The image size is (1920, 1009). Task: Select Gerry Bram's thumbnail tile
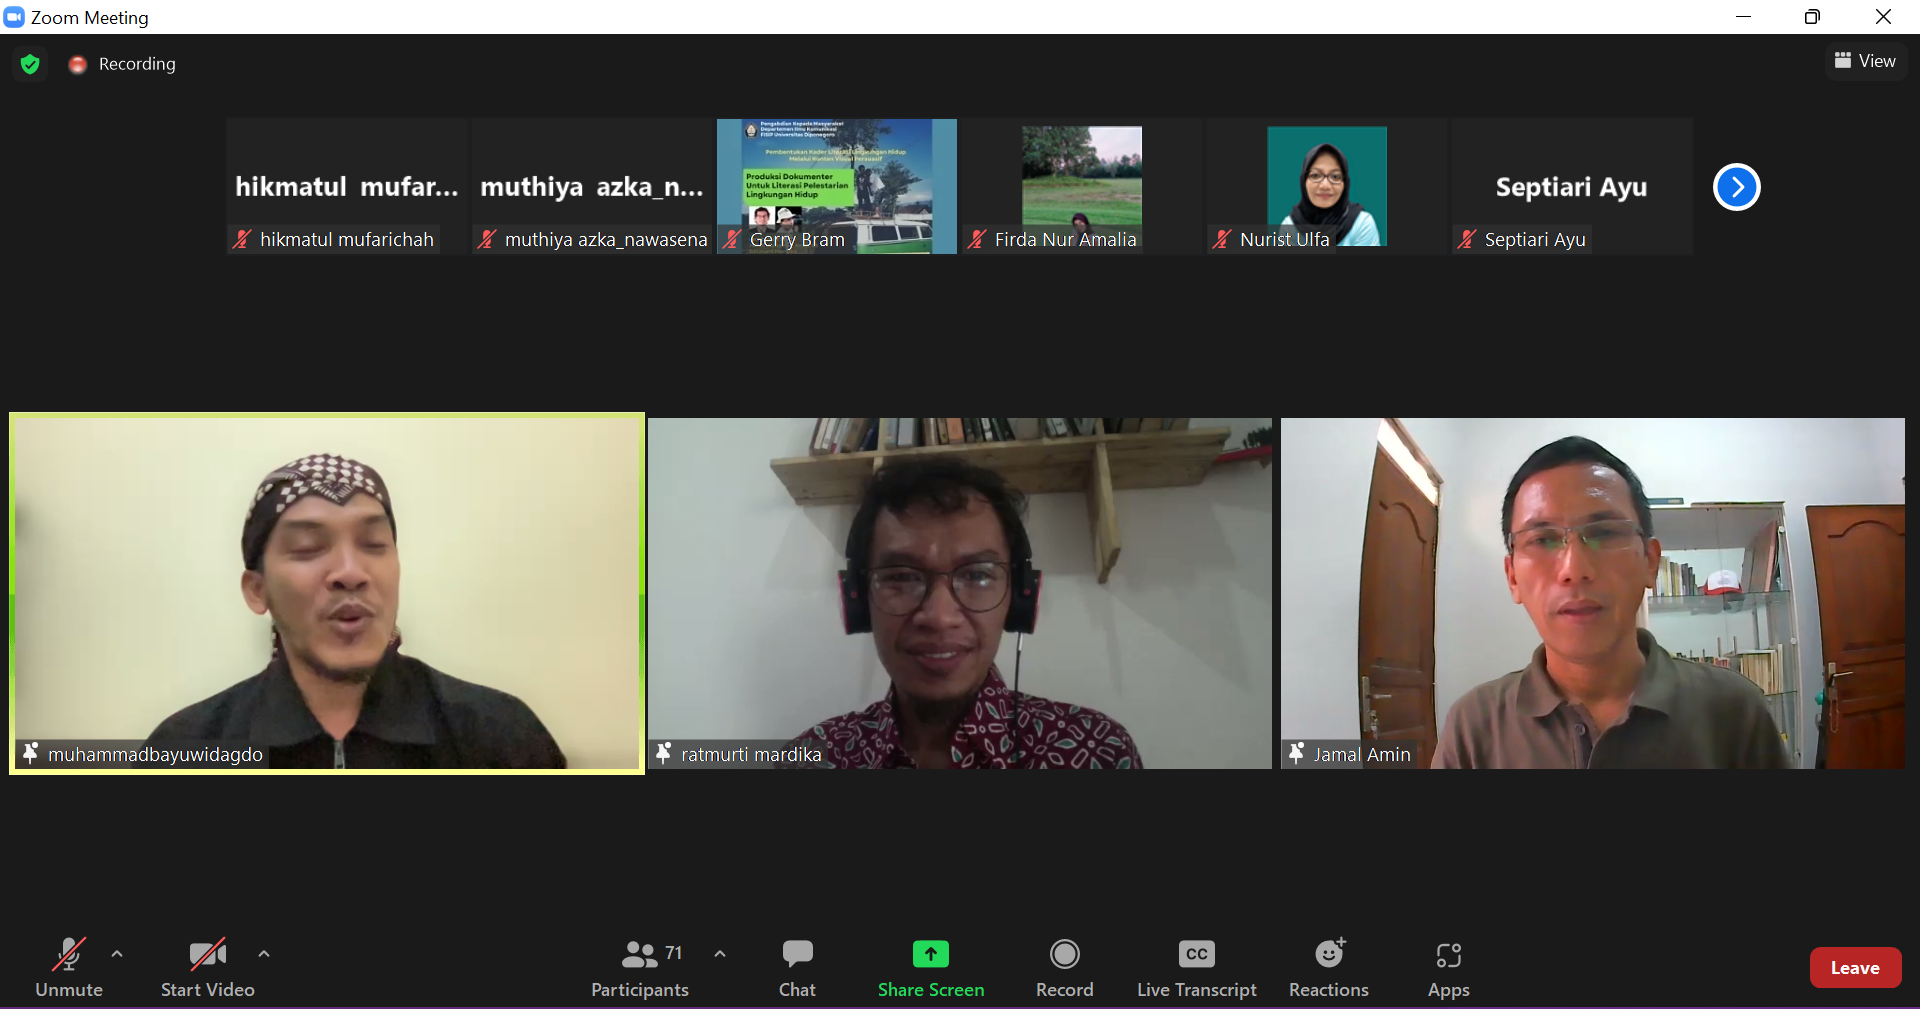pyautogui.click(x=837, y=186)
